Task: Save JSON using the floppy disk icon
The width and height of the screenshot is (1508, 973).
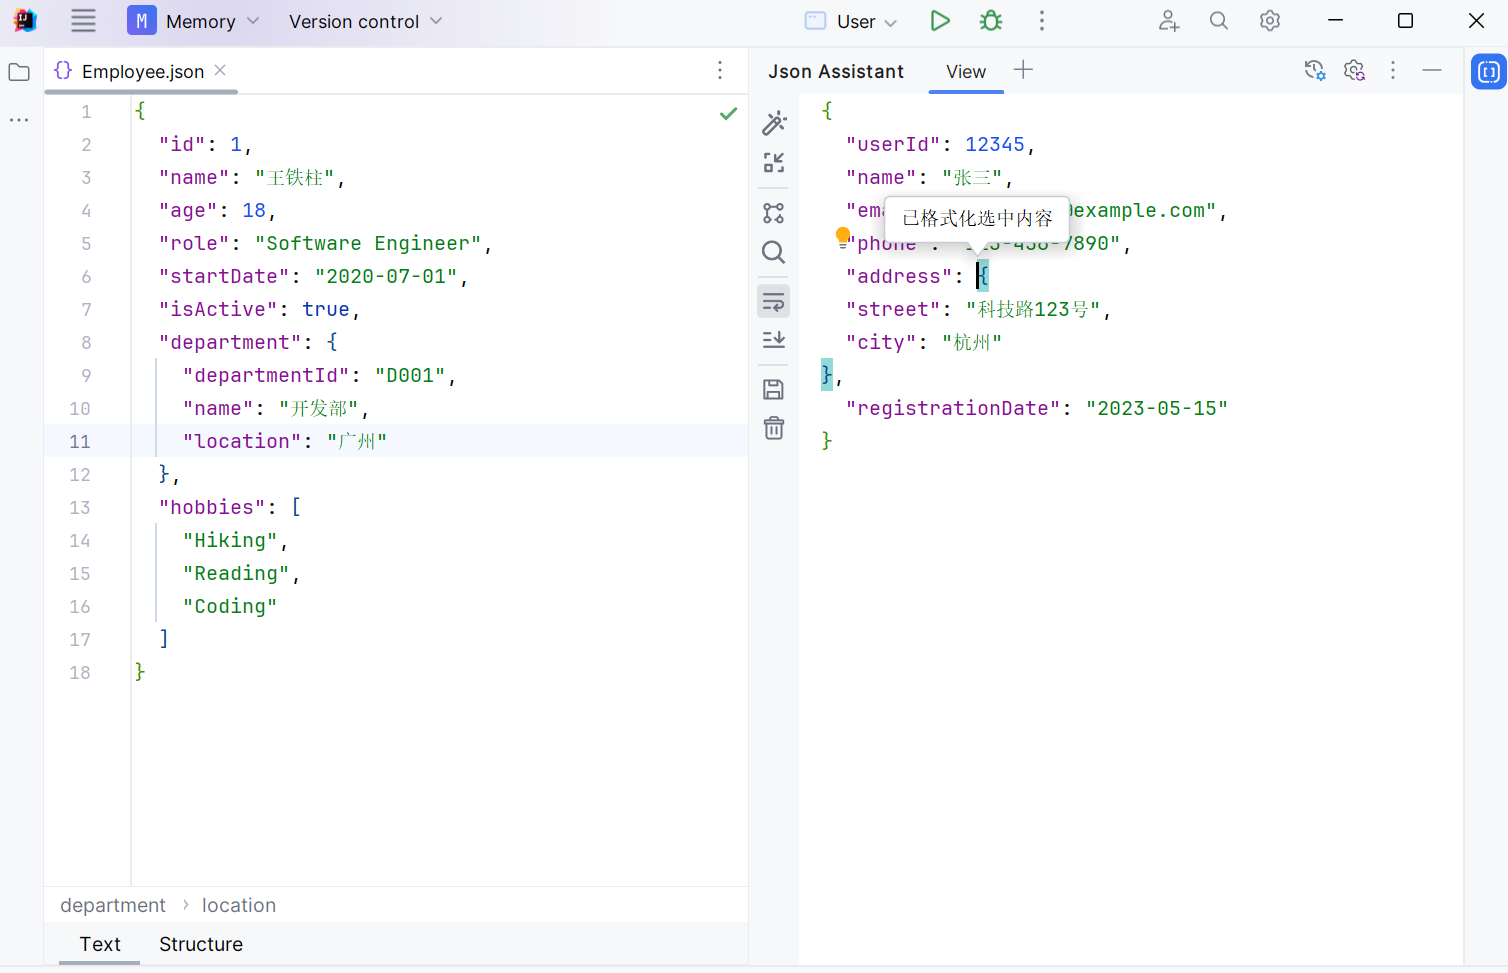Action: [x=774, y=390]
